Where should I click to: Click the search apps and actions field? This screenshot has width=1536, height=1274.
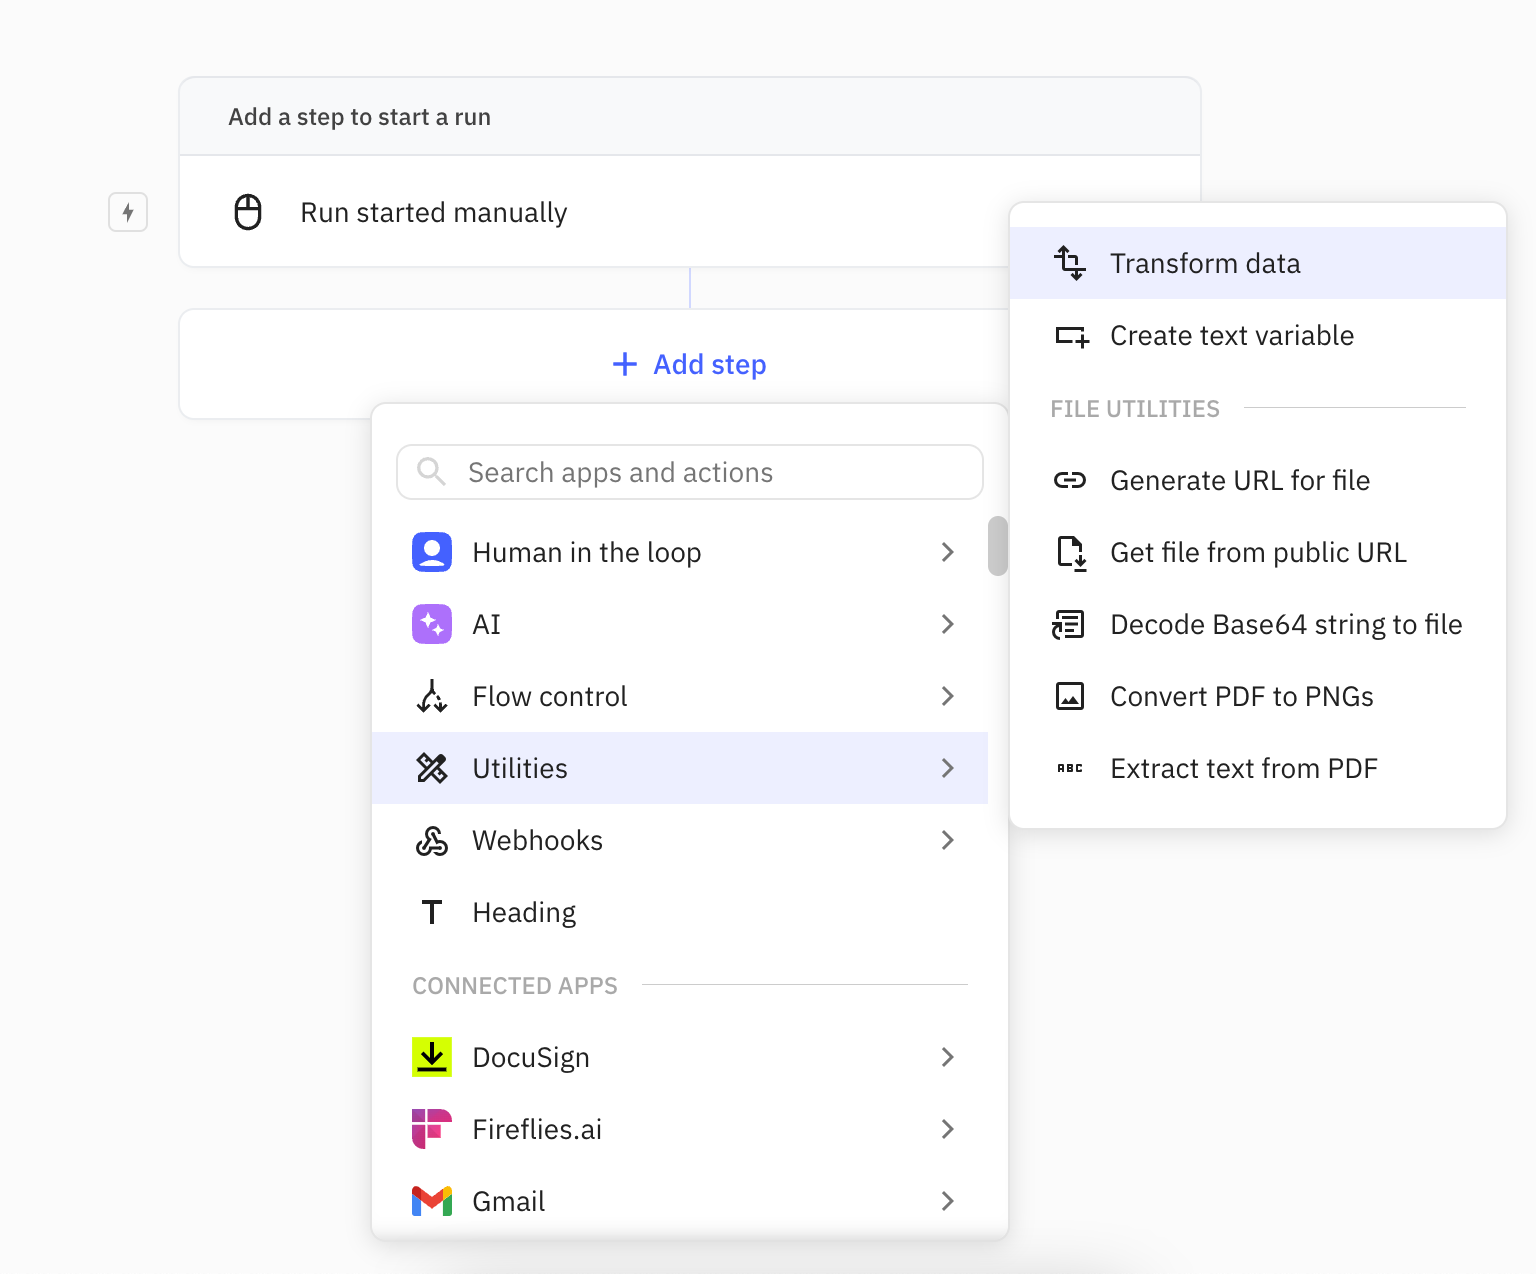pos(689,472)
